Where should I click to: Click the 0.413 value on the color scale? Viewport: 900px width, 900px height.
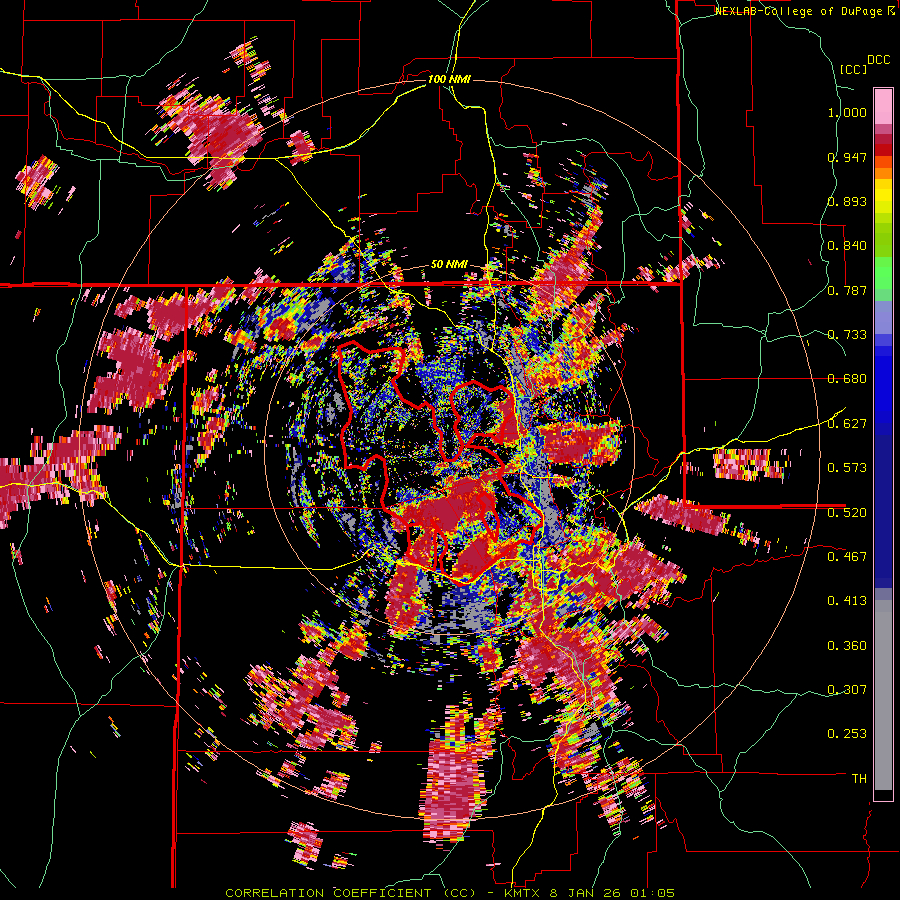tap(847, 601)
